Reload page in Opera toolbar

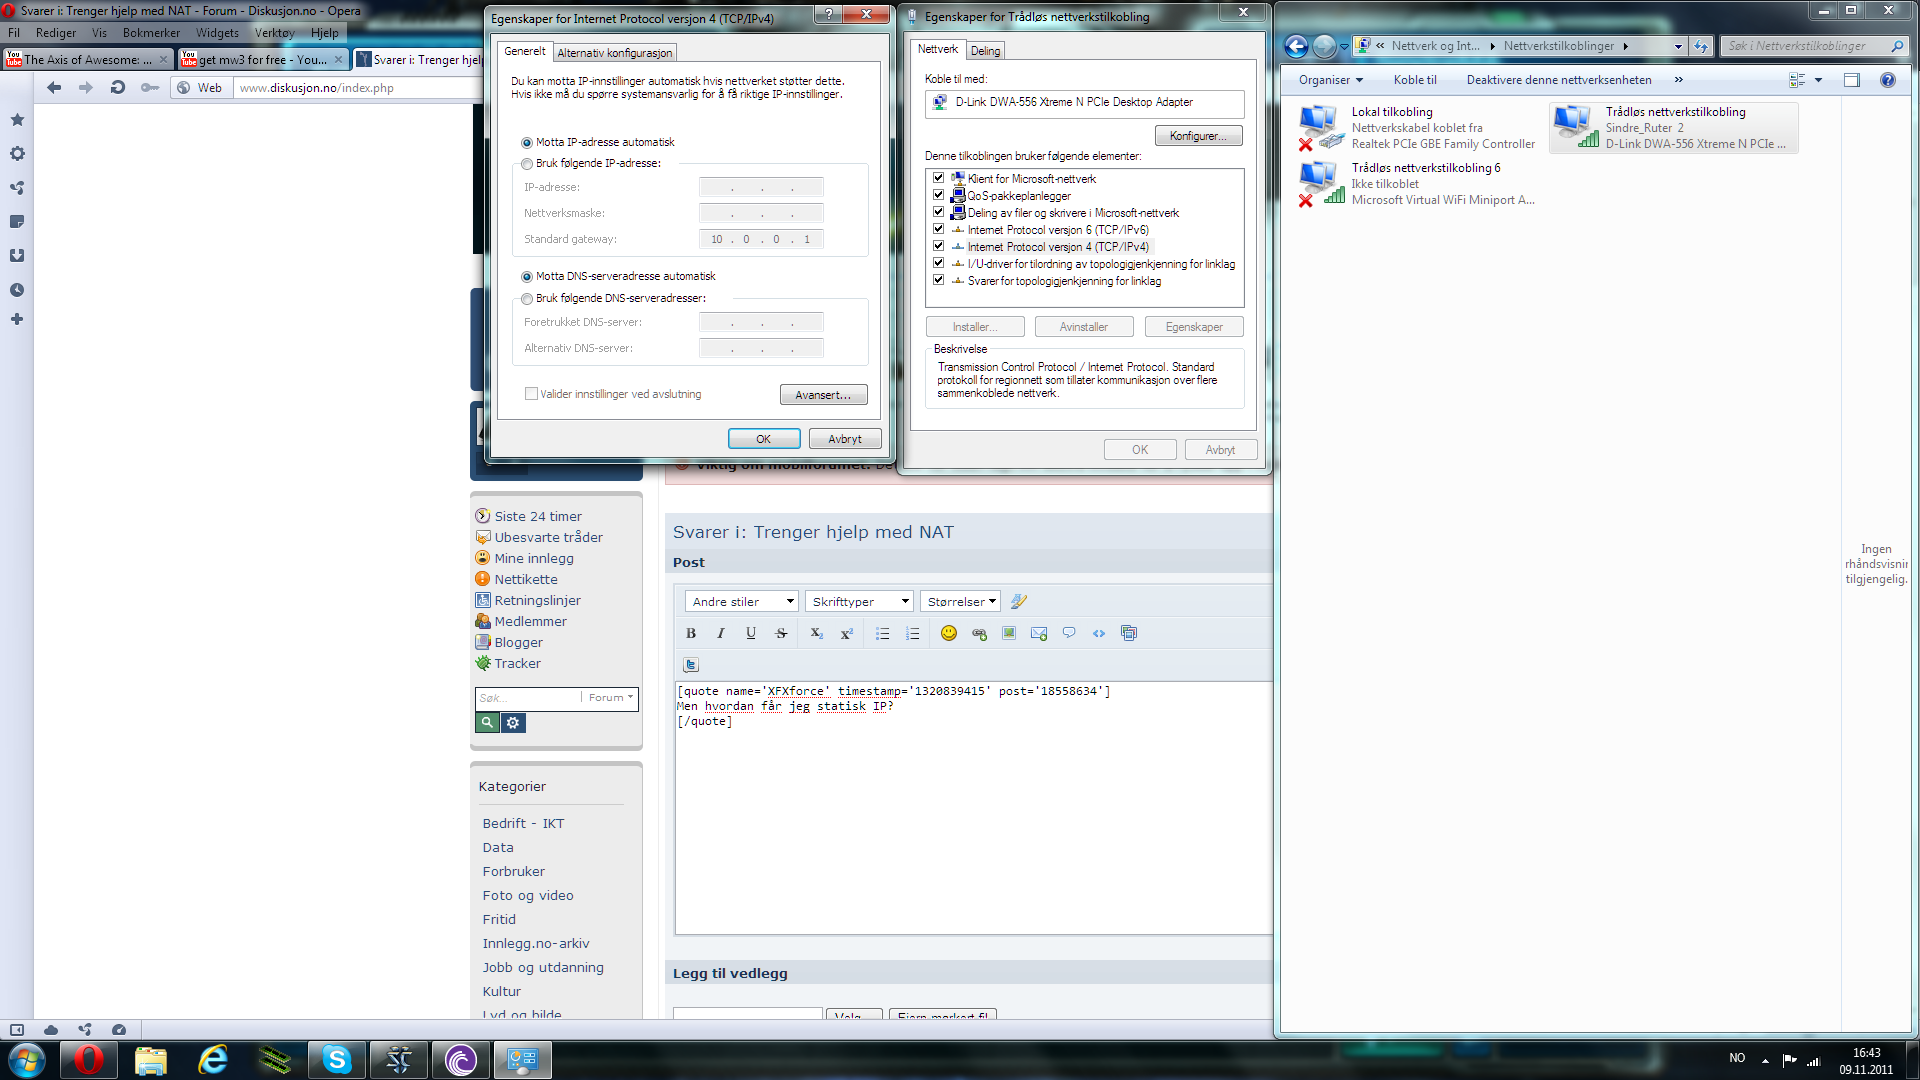(x=118, y=88)
